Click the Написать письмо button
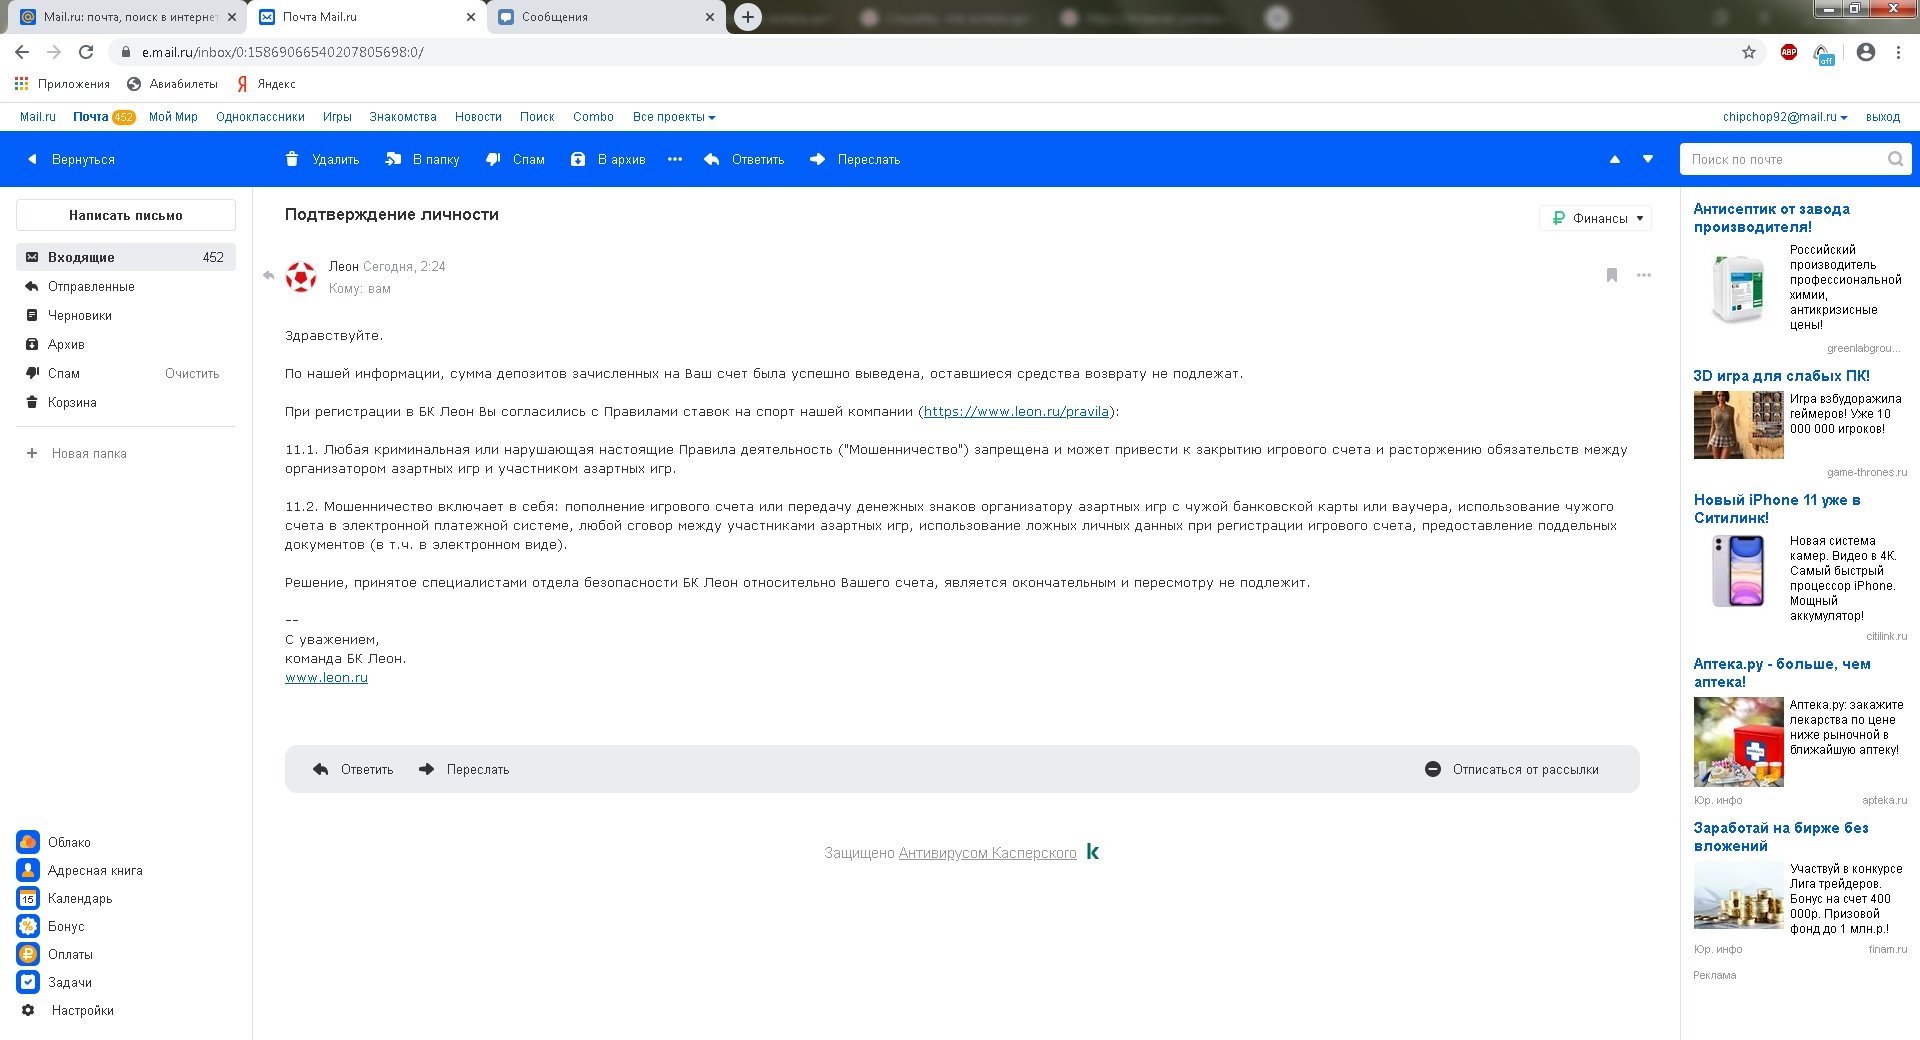This screenshot has height=1040, width=1920. tap(126, 215)
